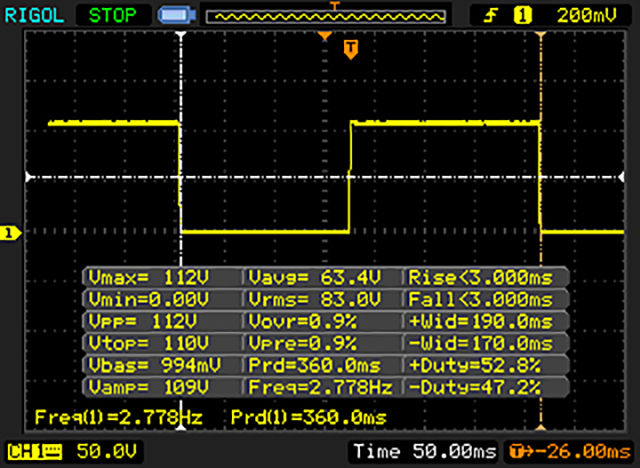Click the 50.0V vertical scale readout
The height and width of the screenshot is (468, 640).
107,452
